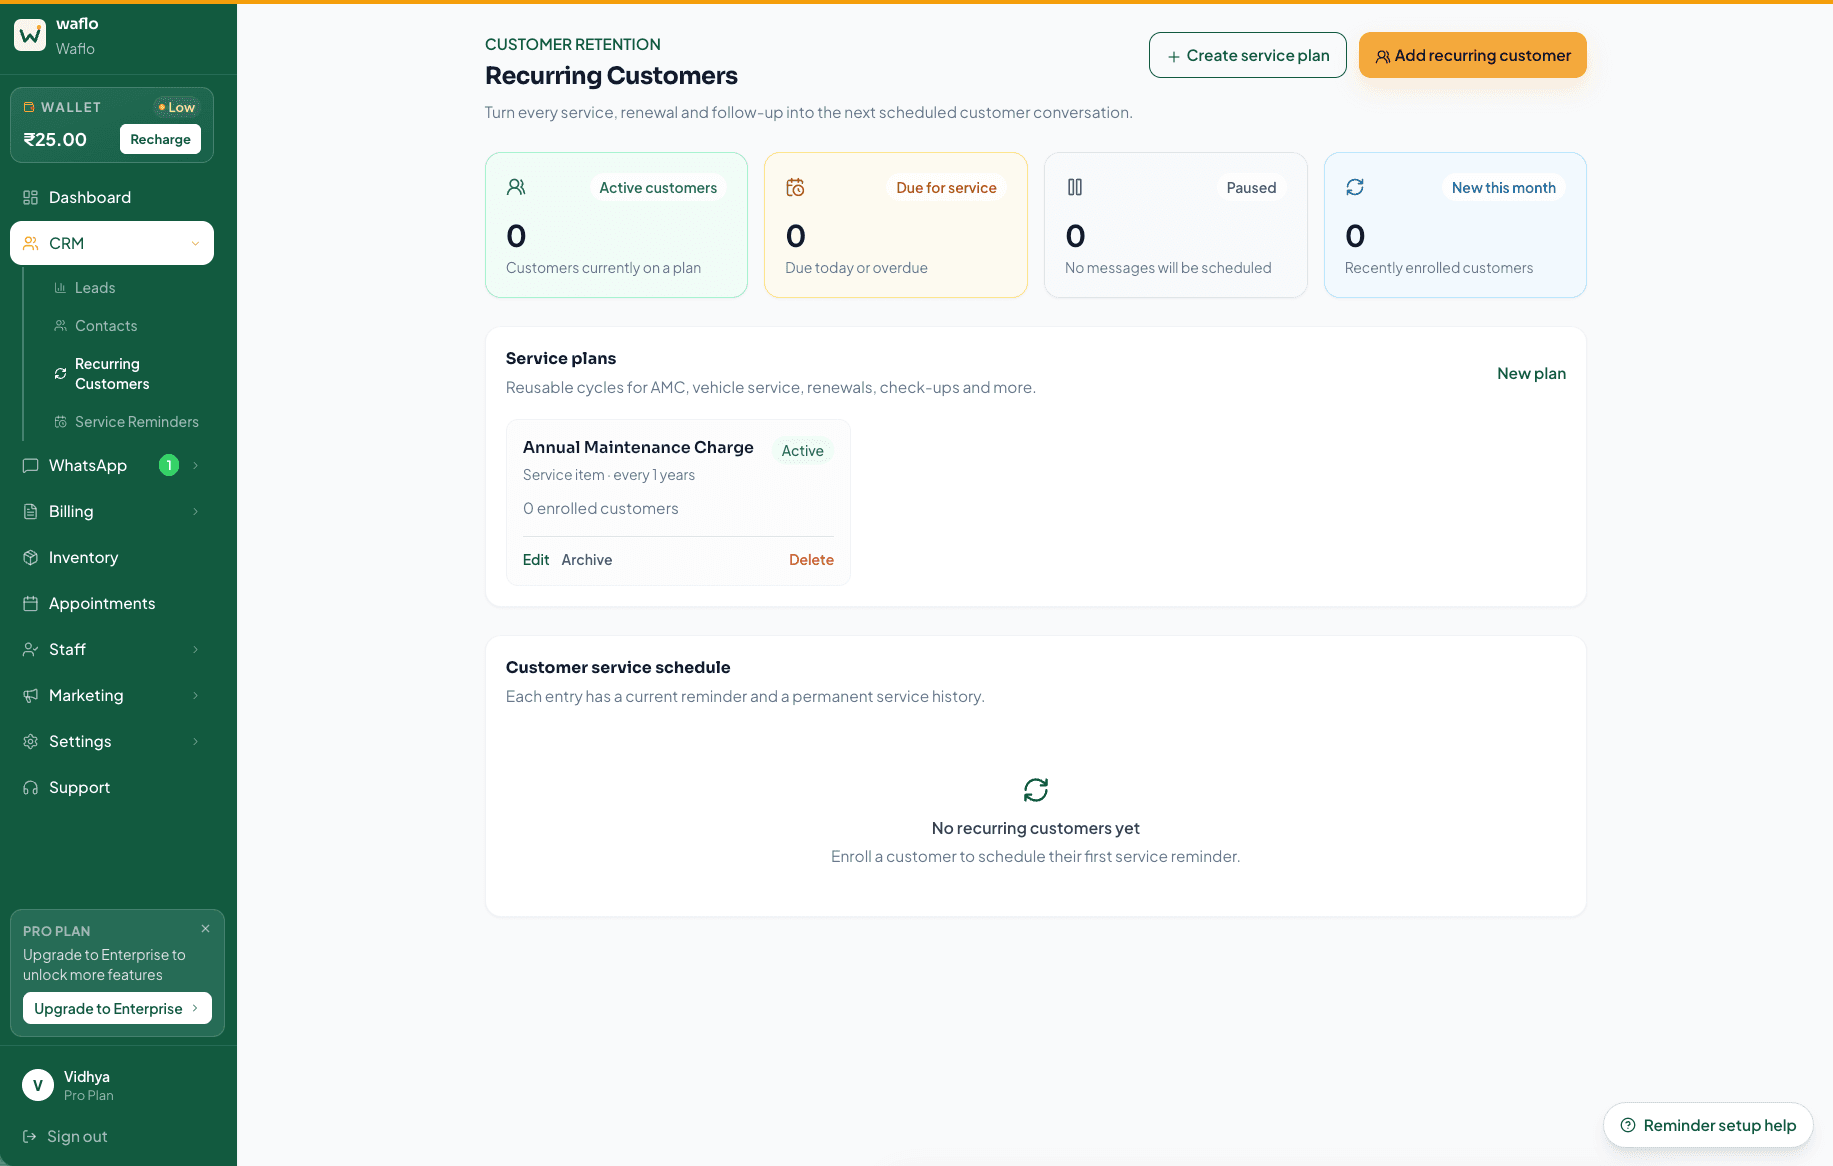Click the Inventory box icon
Image resolution: width=1833 pixels, height=1166 pixels.
(x=30, y=557)
